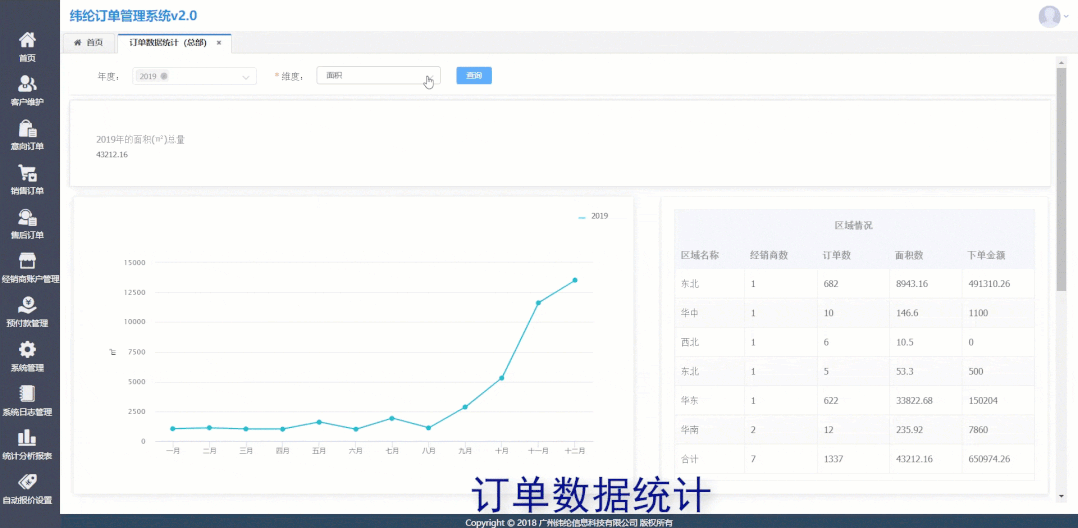The width and height of the screenshot is (1078, 528).
Task: Click the 区域名称 column header
Action: 700,255
